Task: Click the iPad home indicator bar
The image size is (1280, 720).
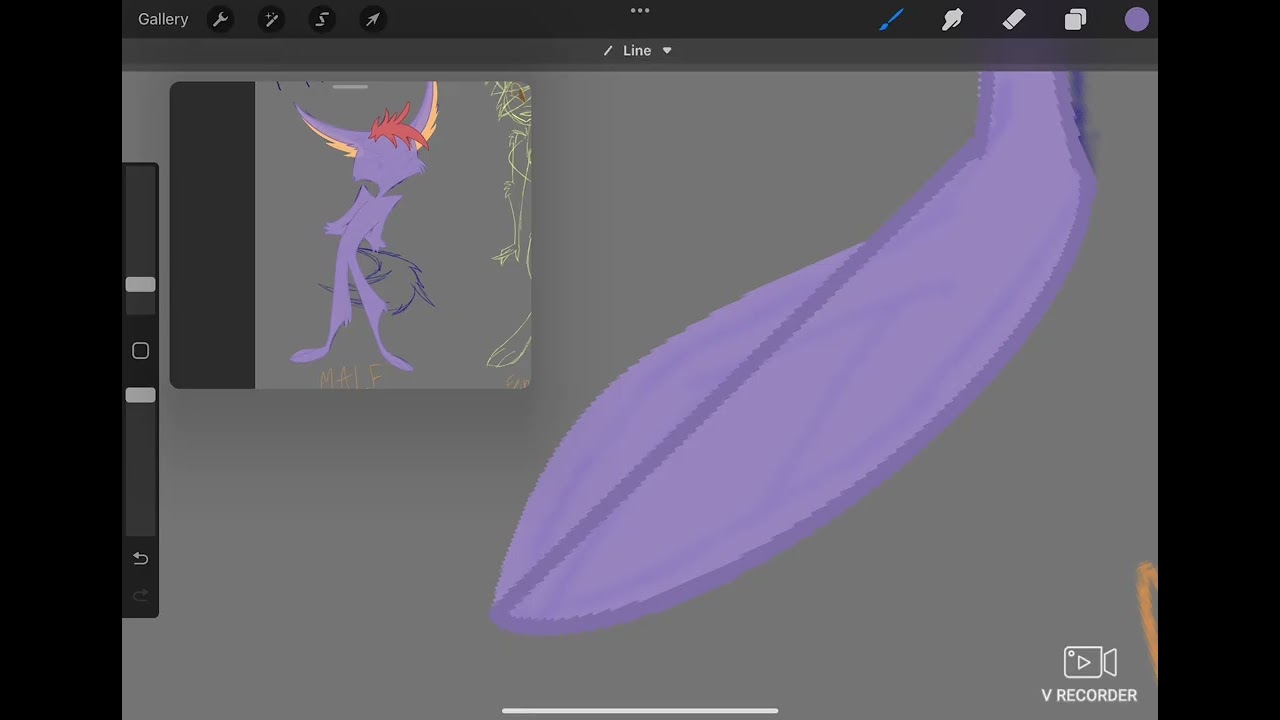Action: pos(640,711)
